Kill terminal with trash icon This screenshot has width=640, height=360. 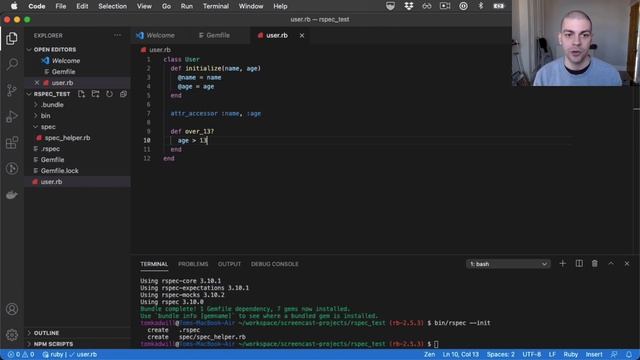(595, 264)
